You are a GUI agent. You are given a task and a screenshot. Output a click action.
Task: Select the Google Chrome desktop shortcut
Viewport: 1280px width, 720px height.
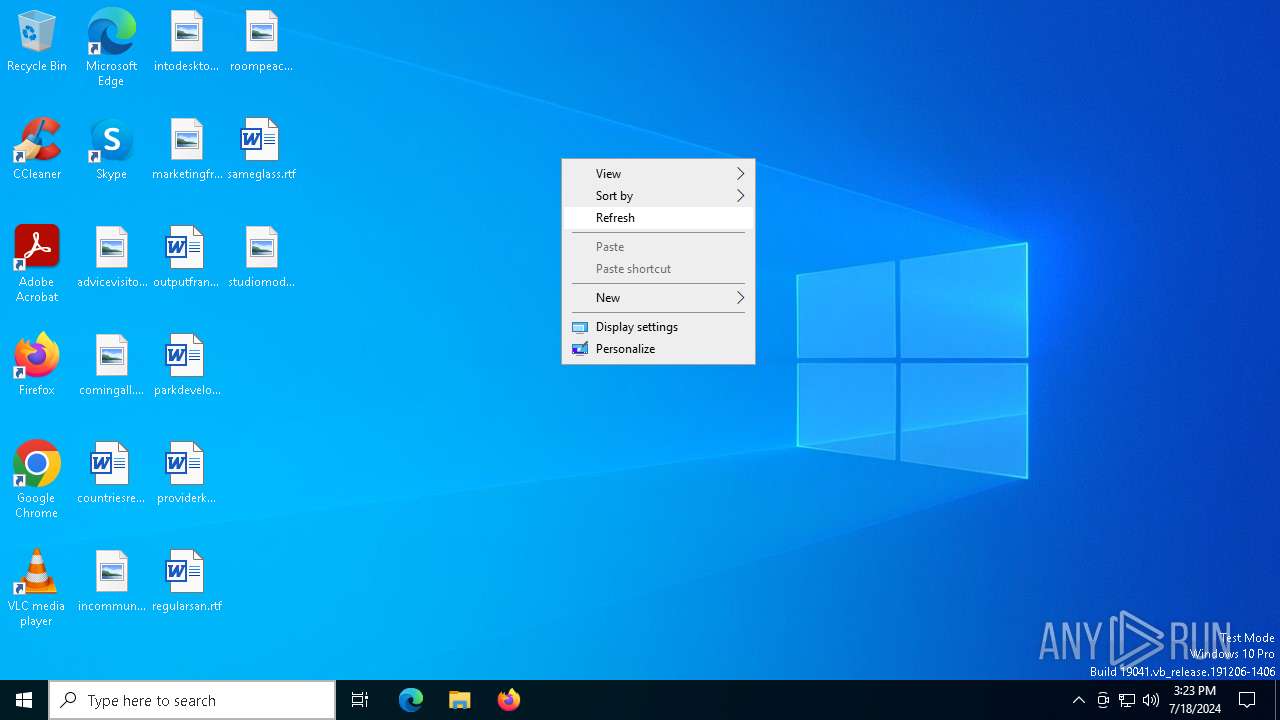pos(37,480)
